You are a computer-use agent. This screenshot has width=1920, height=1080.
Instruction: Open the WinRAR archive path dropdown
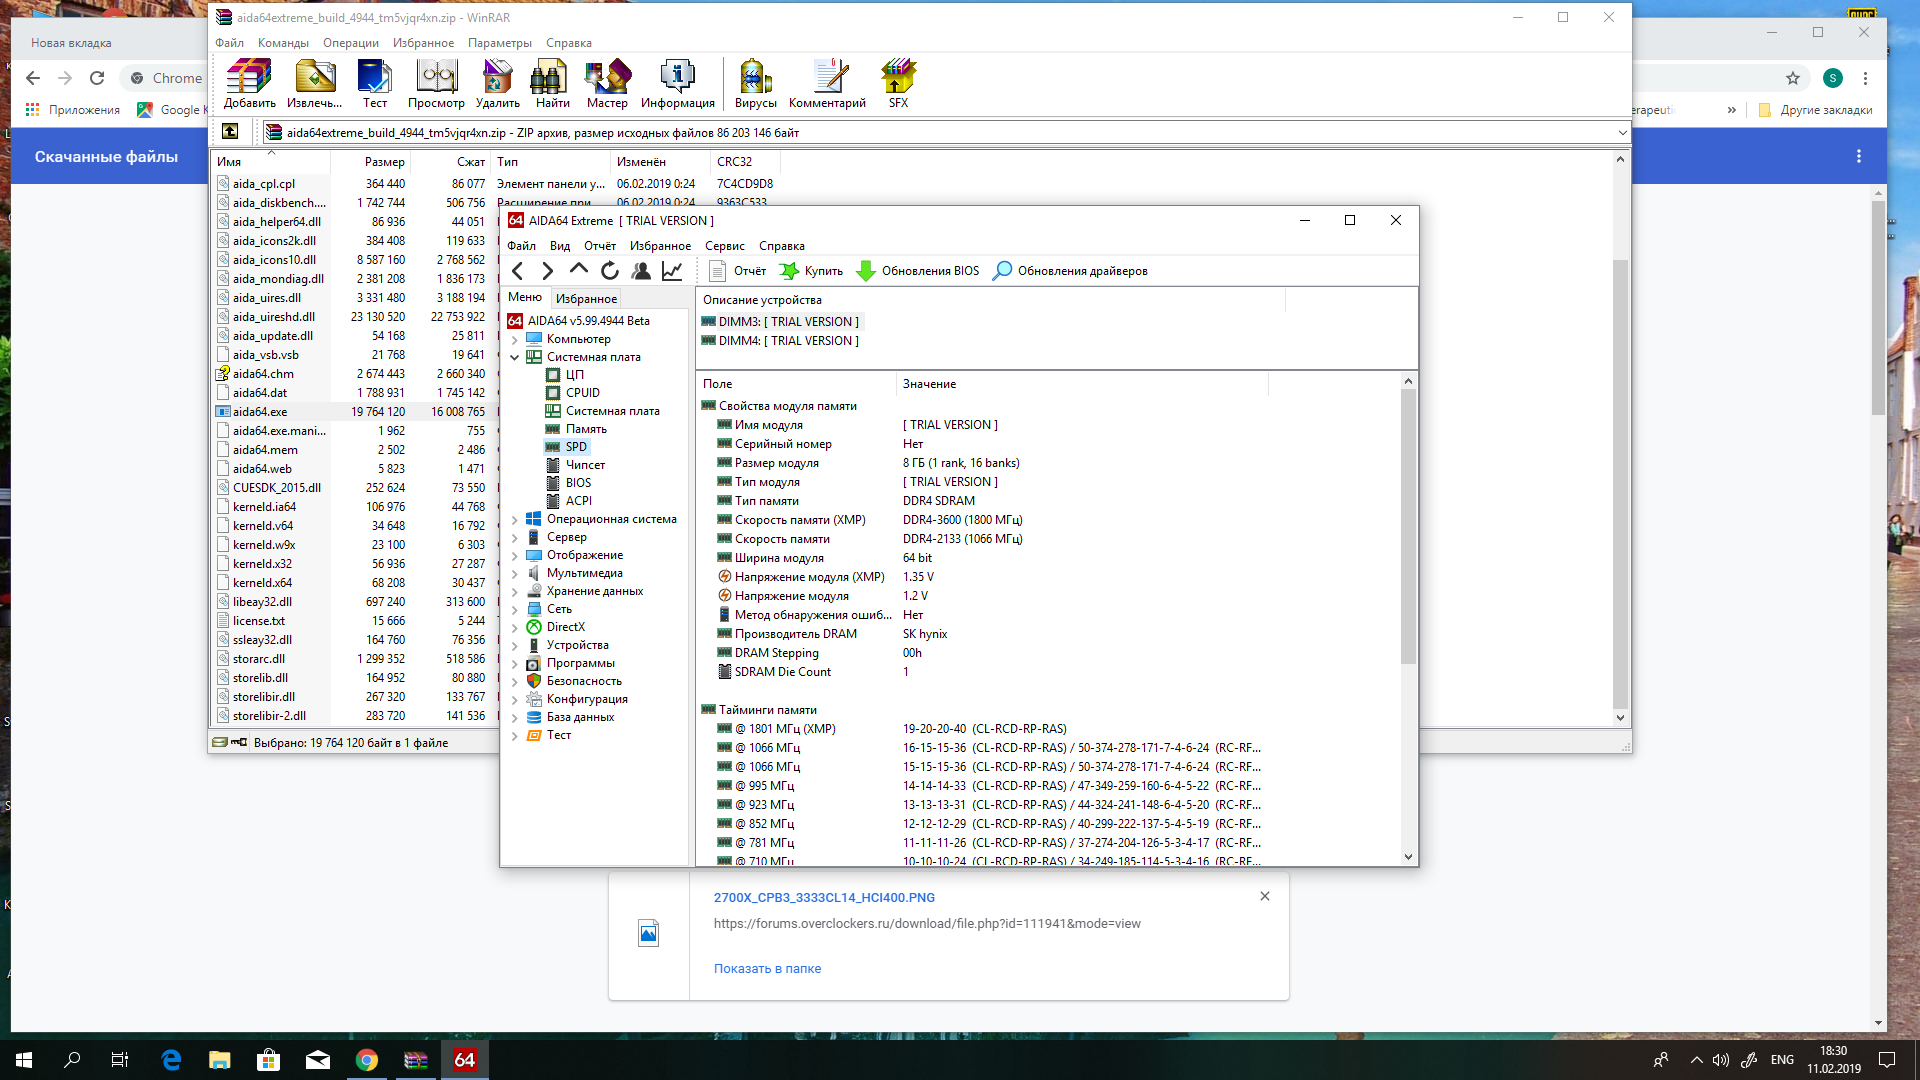pyautogui.click(x=1622, y=132)
